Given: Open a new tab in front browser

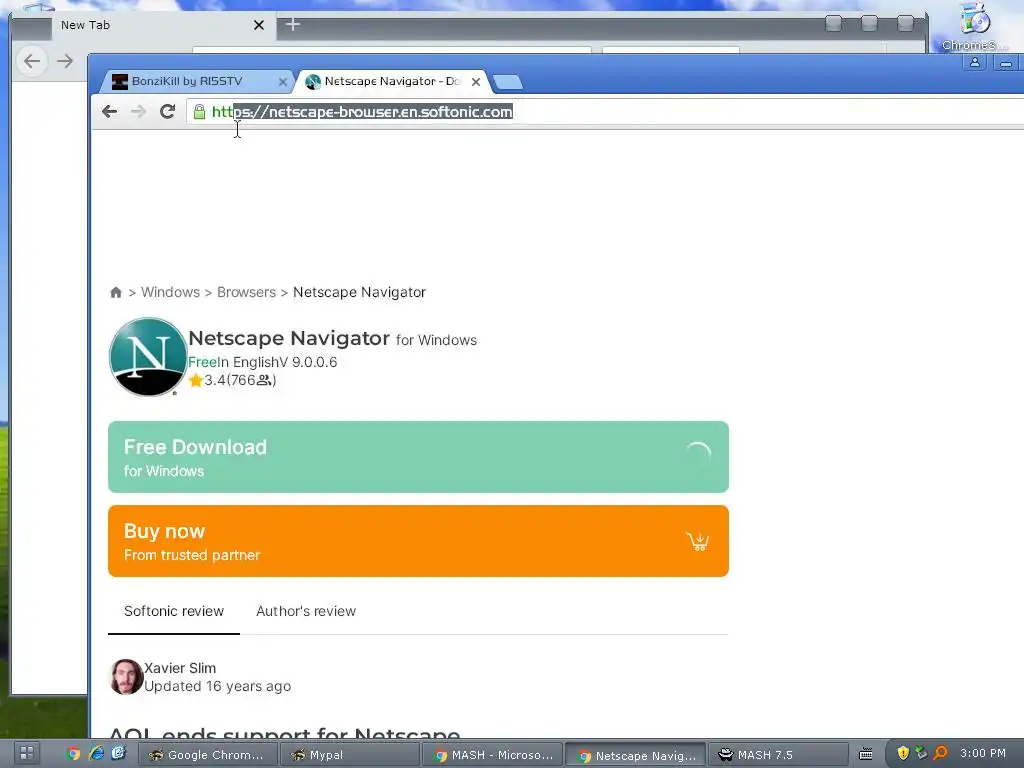Looking at the screenshot, I should pyautogui.click(x=507, y=82).
